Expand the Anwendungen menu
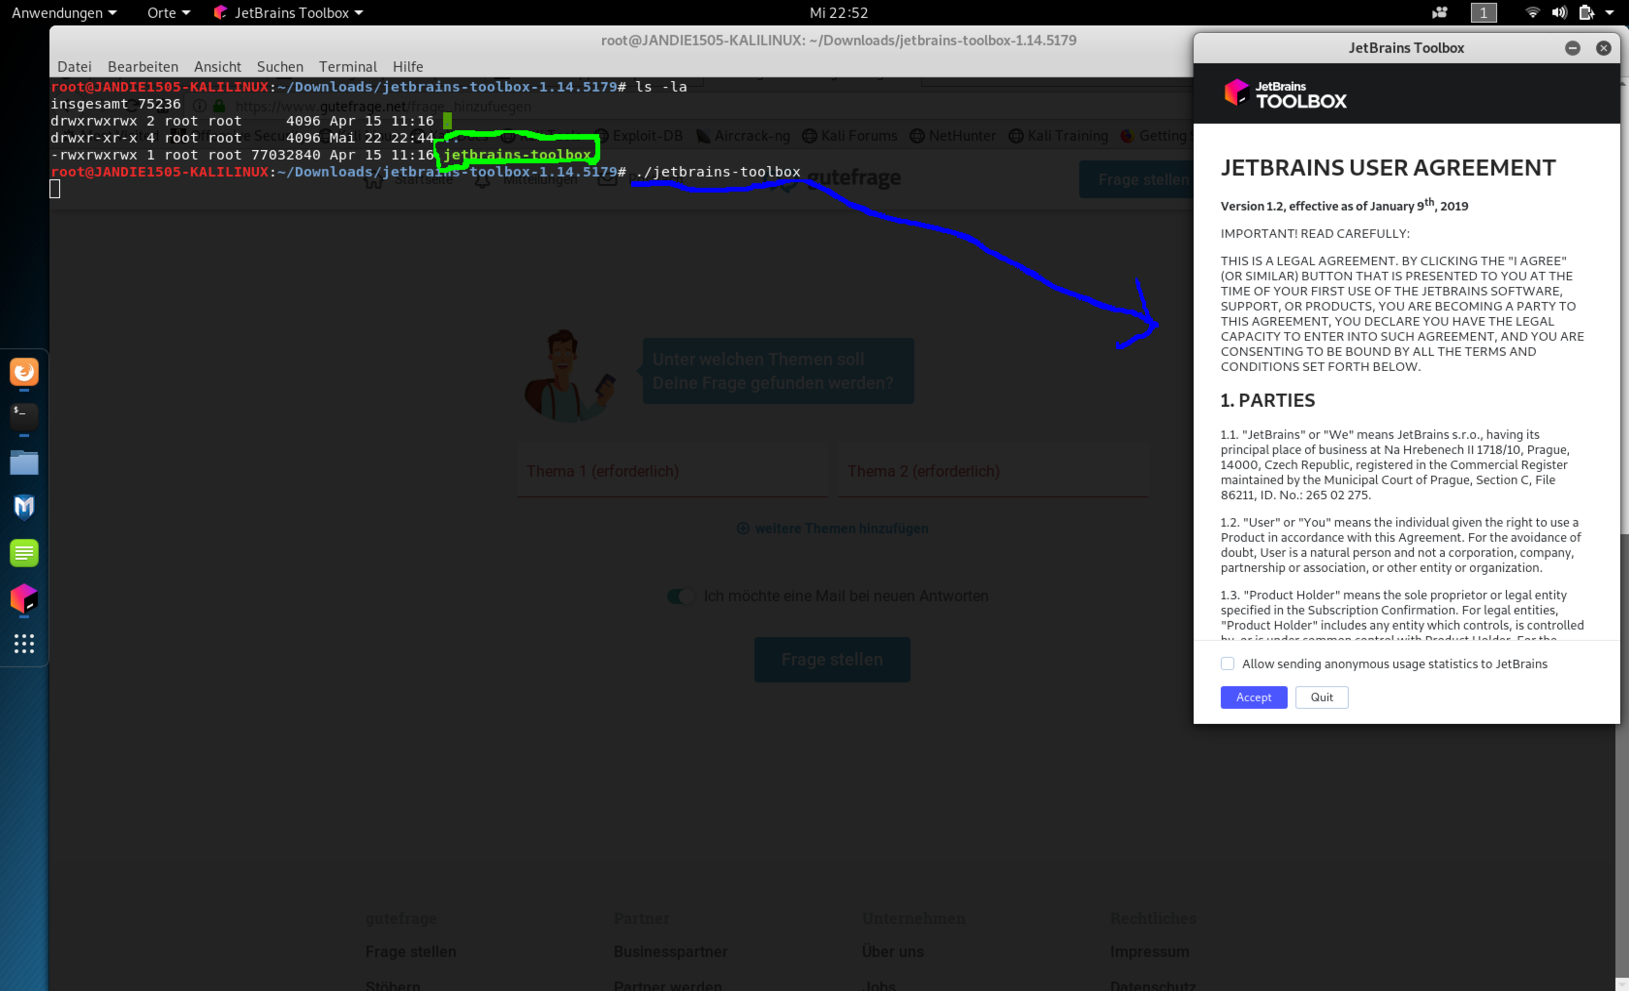The height and width of the screenshot is (991, 1629). tap(64, 13)
